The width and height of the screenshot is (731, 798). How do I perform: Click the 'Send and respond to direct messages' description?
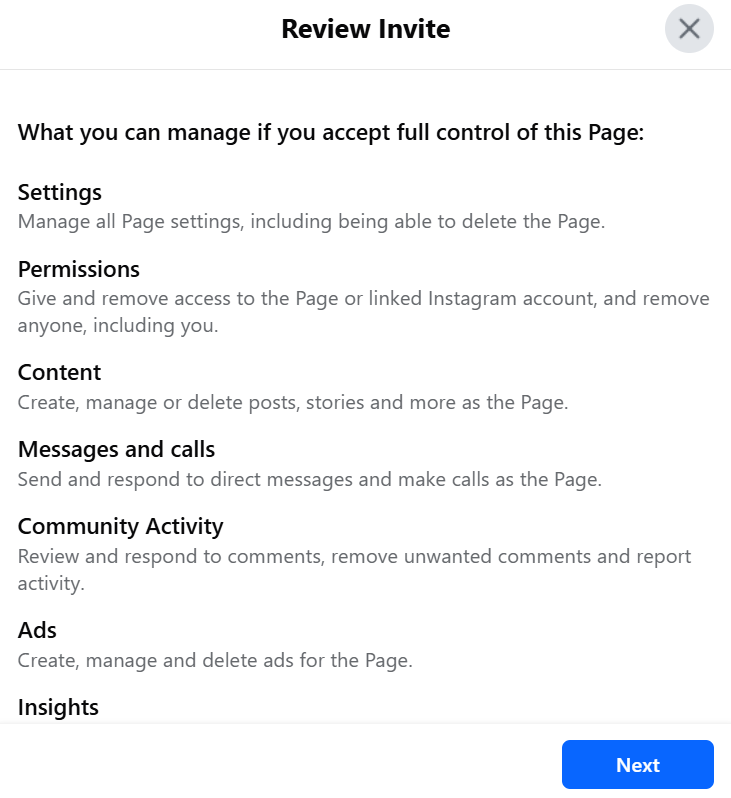(310, 479)
